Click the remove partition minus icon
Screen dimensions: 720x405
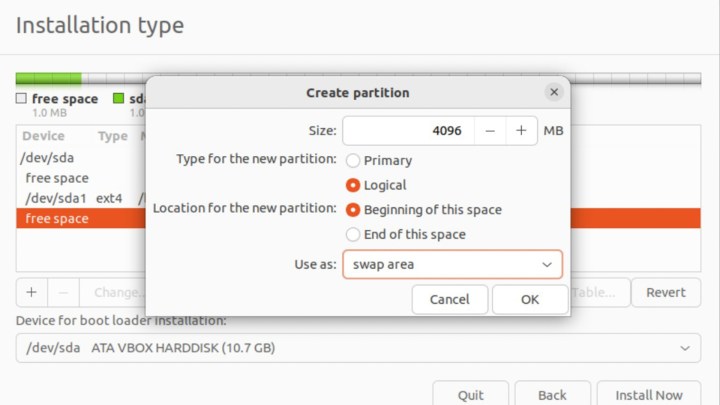coord(63,292)
